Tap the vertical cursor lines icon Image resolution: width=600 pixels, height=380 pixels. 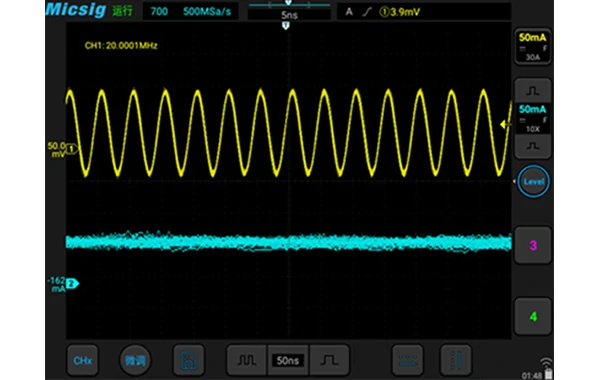click(456, 360)
